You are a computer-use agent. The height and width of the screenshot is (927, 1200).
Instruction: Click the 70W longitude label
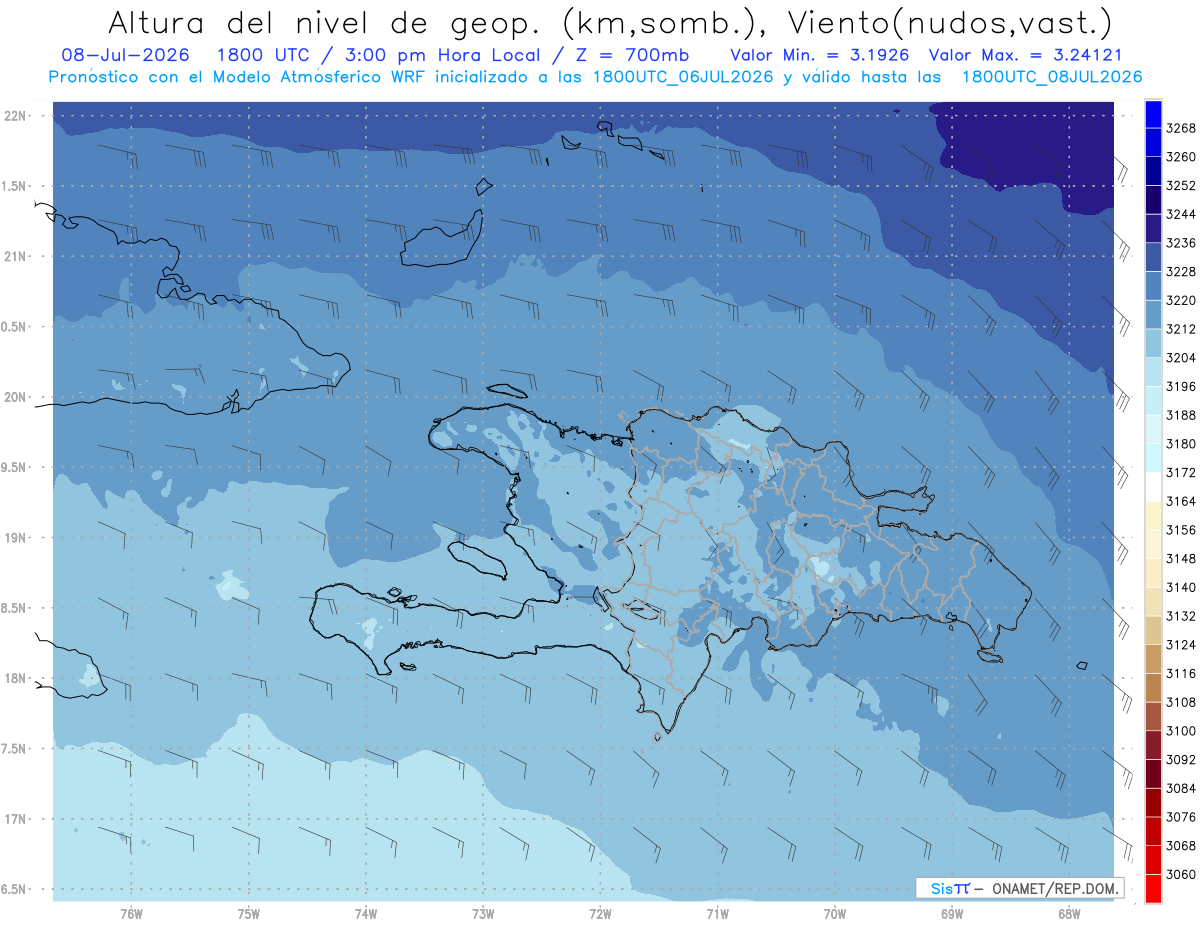835,913
